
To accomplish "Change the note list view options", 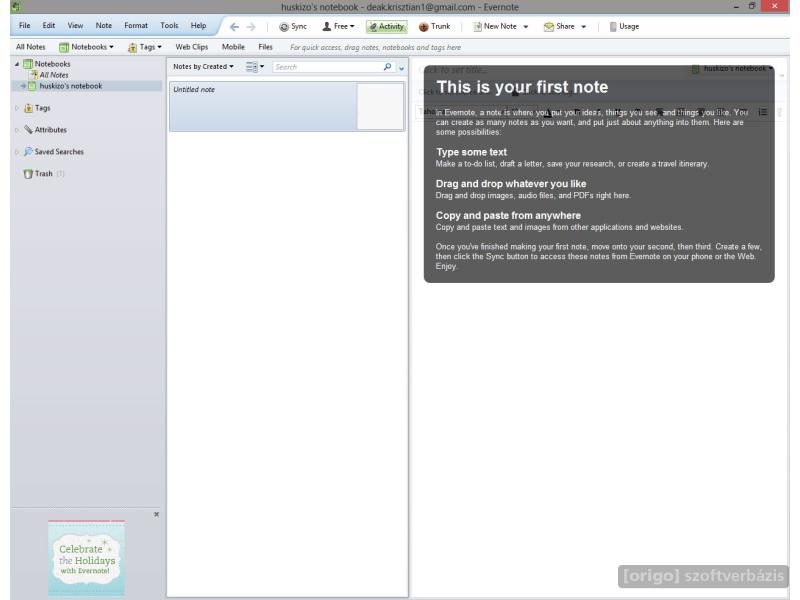I will pyautogui.click(x=255, y=67).
